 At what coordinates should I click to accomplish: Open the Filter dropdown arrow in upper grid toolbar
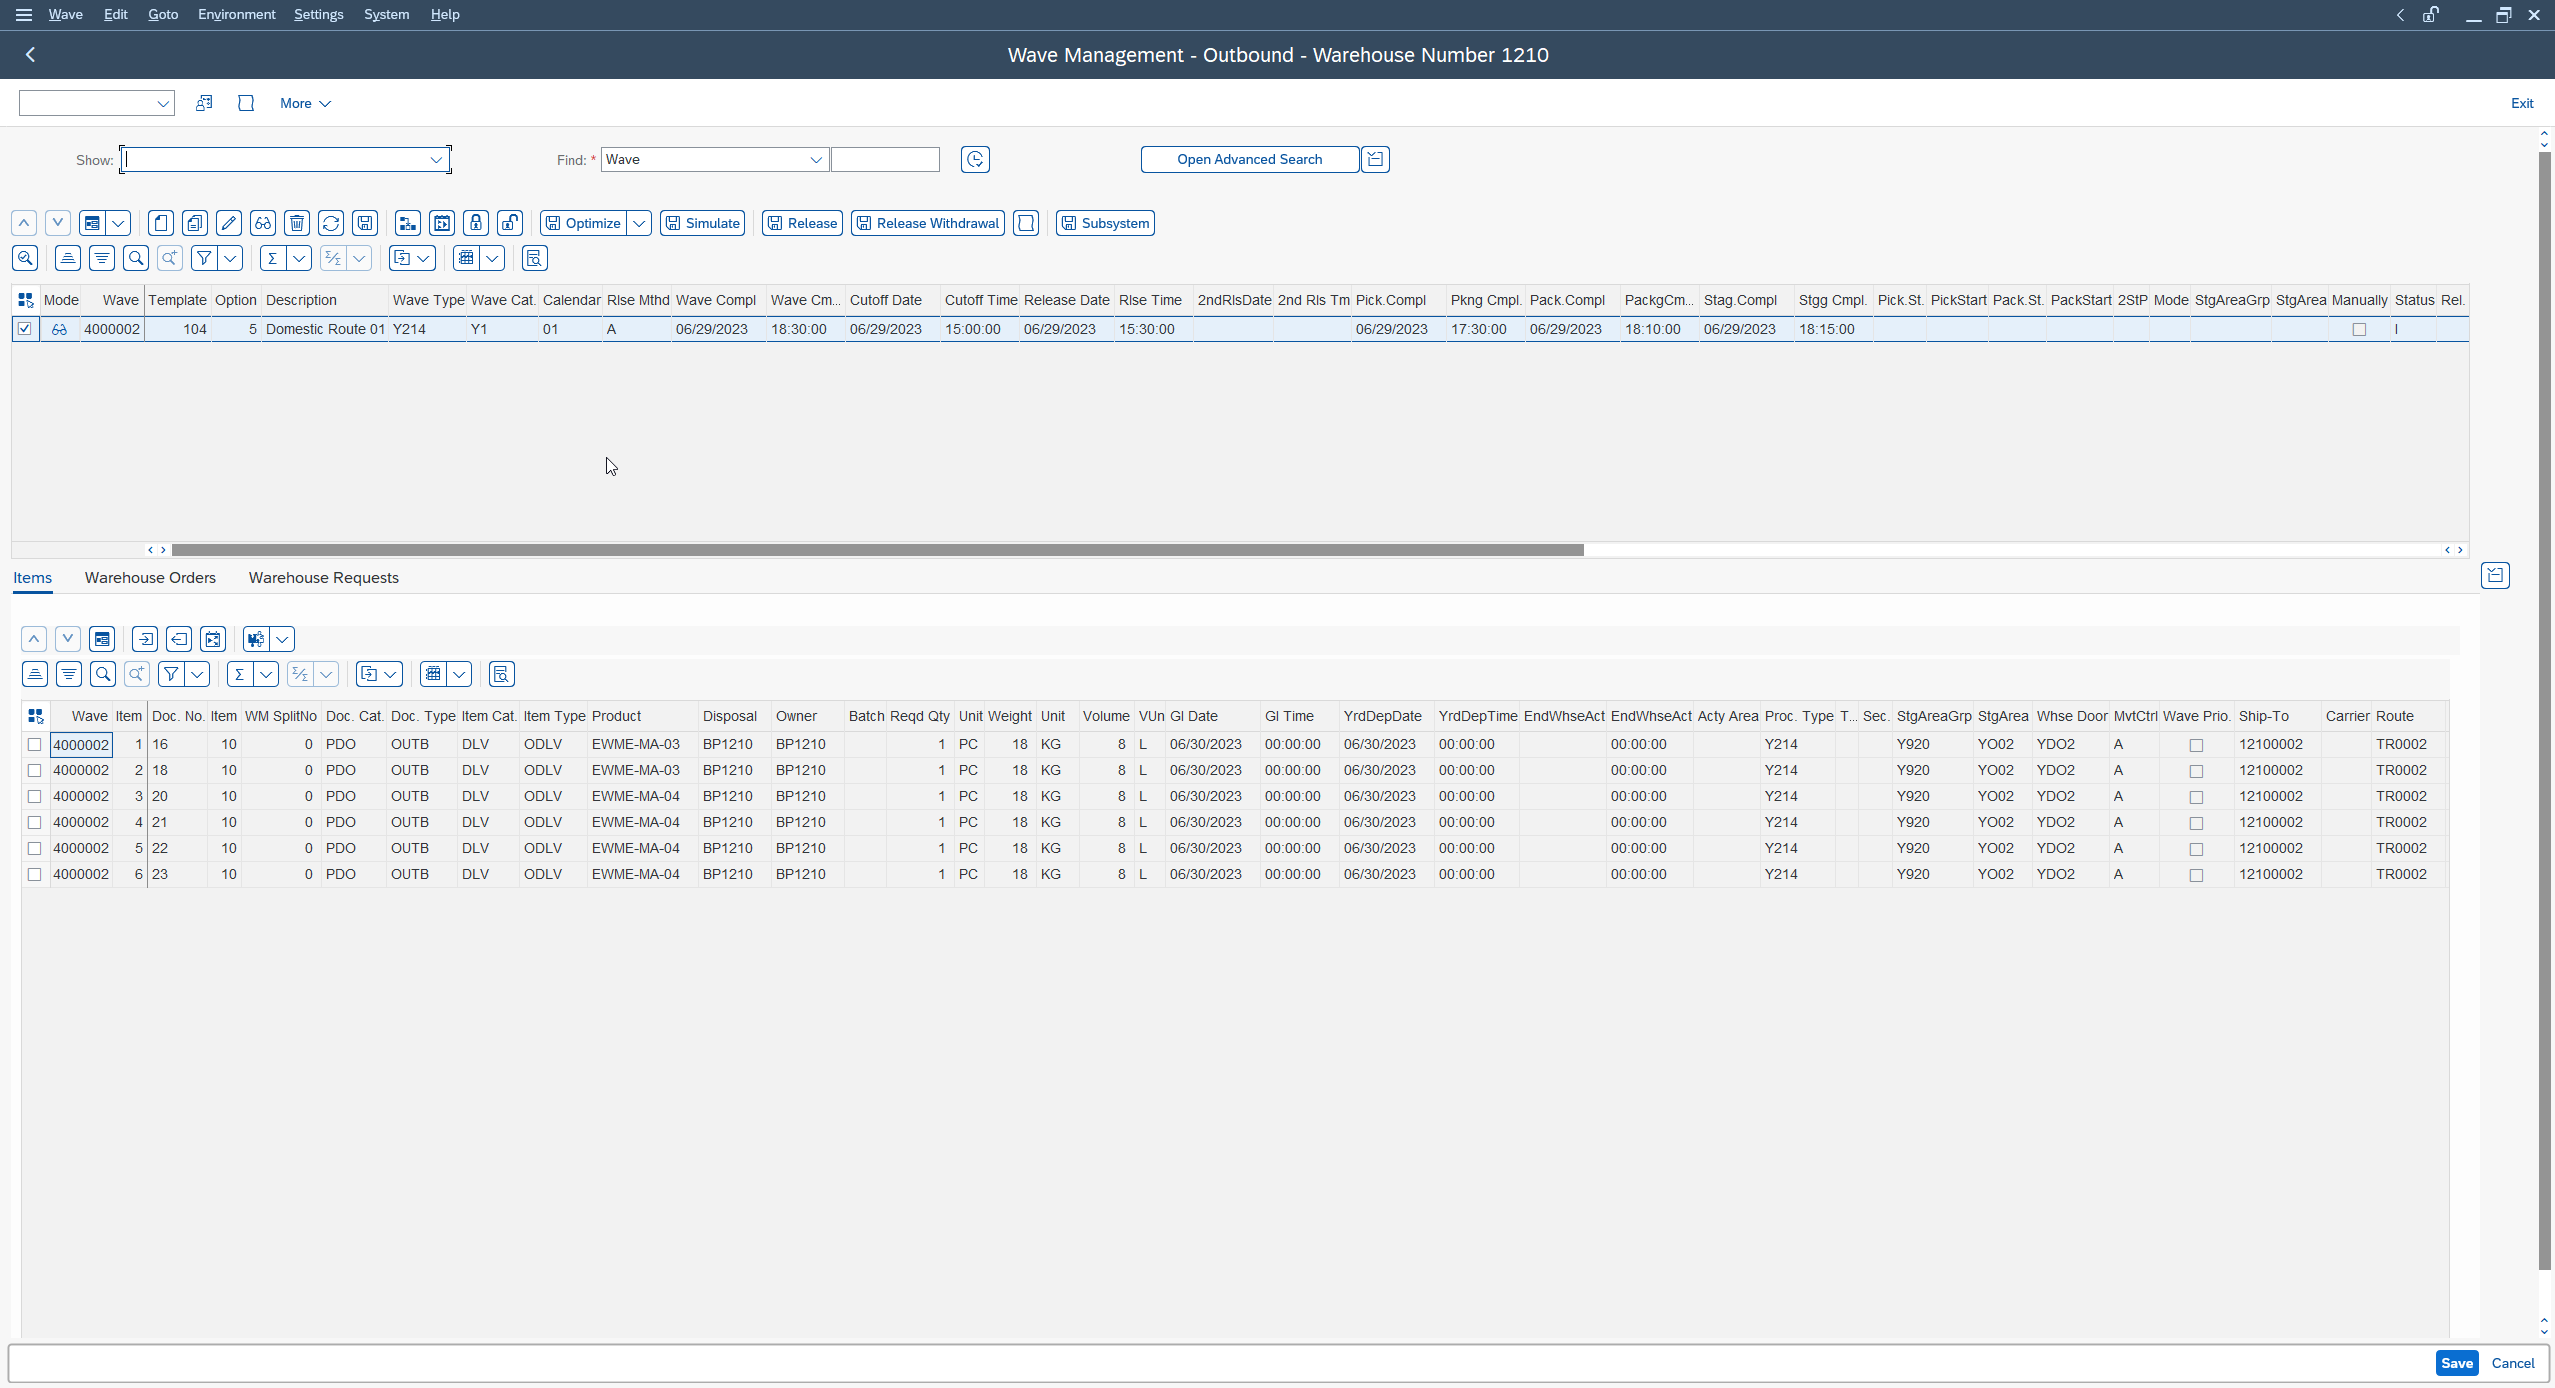pos(231,258)
